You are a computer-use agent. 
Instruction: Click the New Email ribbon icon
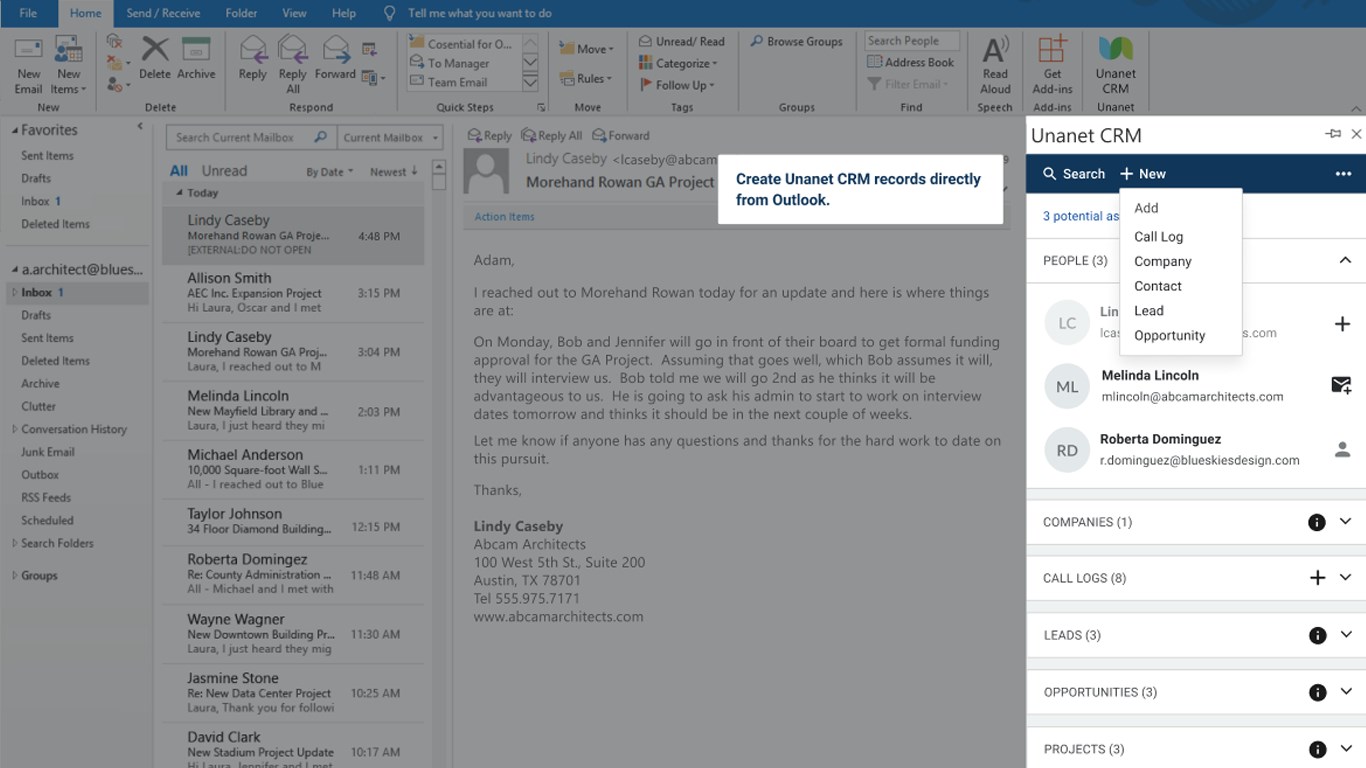28,66
